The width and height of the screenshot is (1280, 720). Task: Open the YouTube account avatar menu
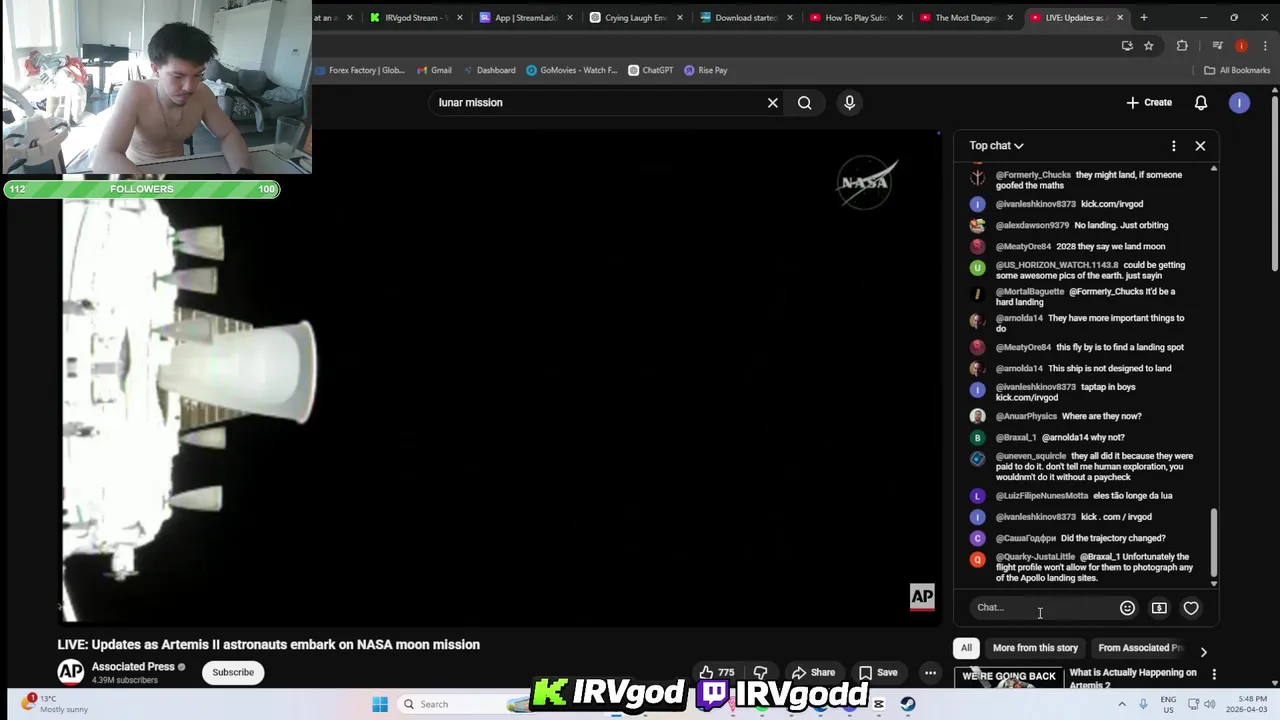(x=1239, y=102)
